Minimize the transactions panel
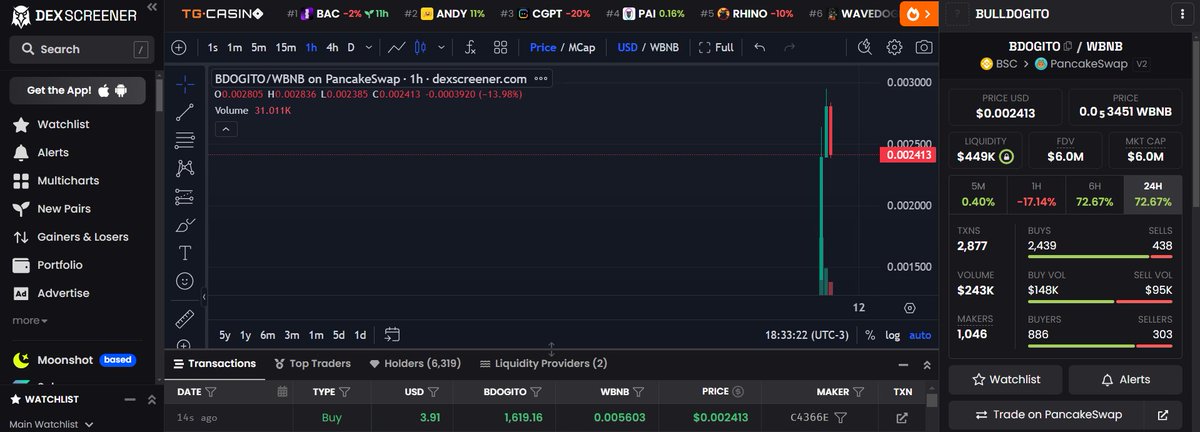Screen dimensions: 1200x432 pos(903,365)
